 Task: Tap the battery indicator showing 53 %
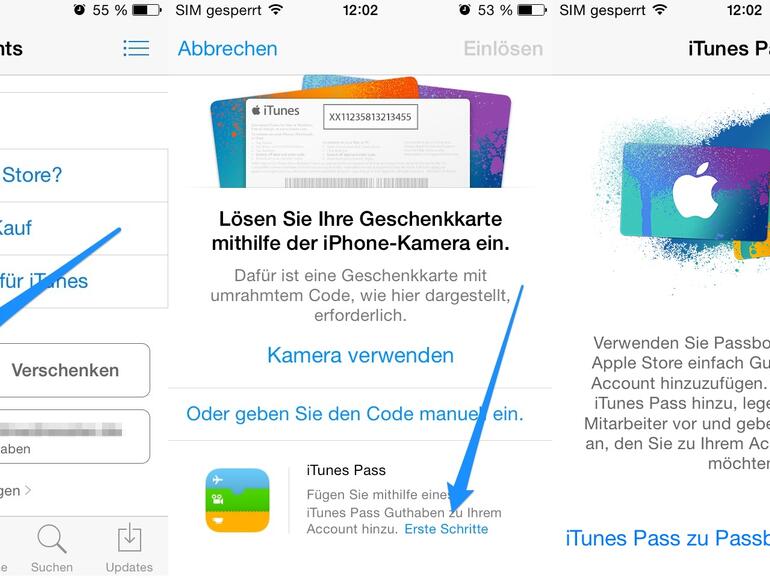pos(533,10)
